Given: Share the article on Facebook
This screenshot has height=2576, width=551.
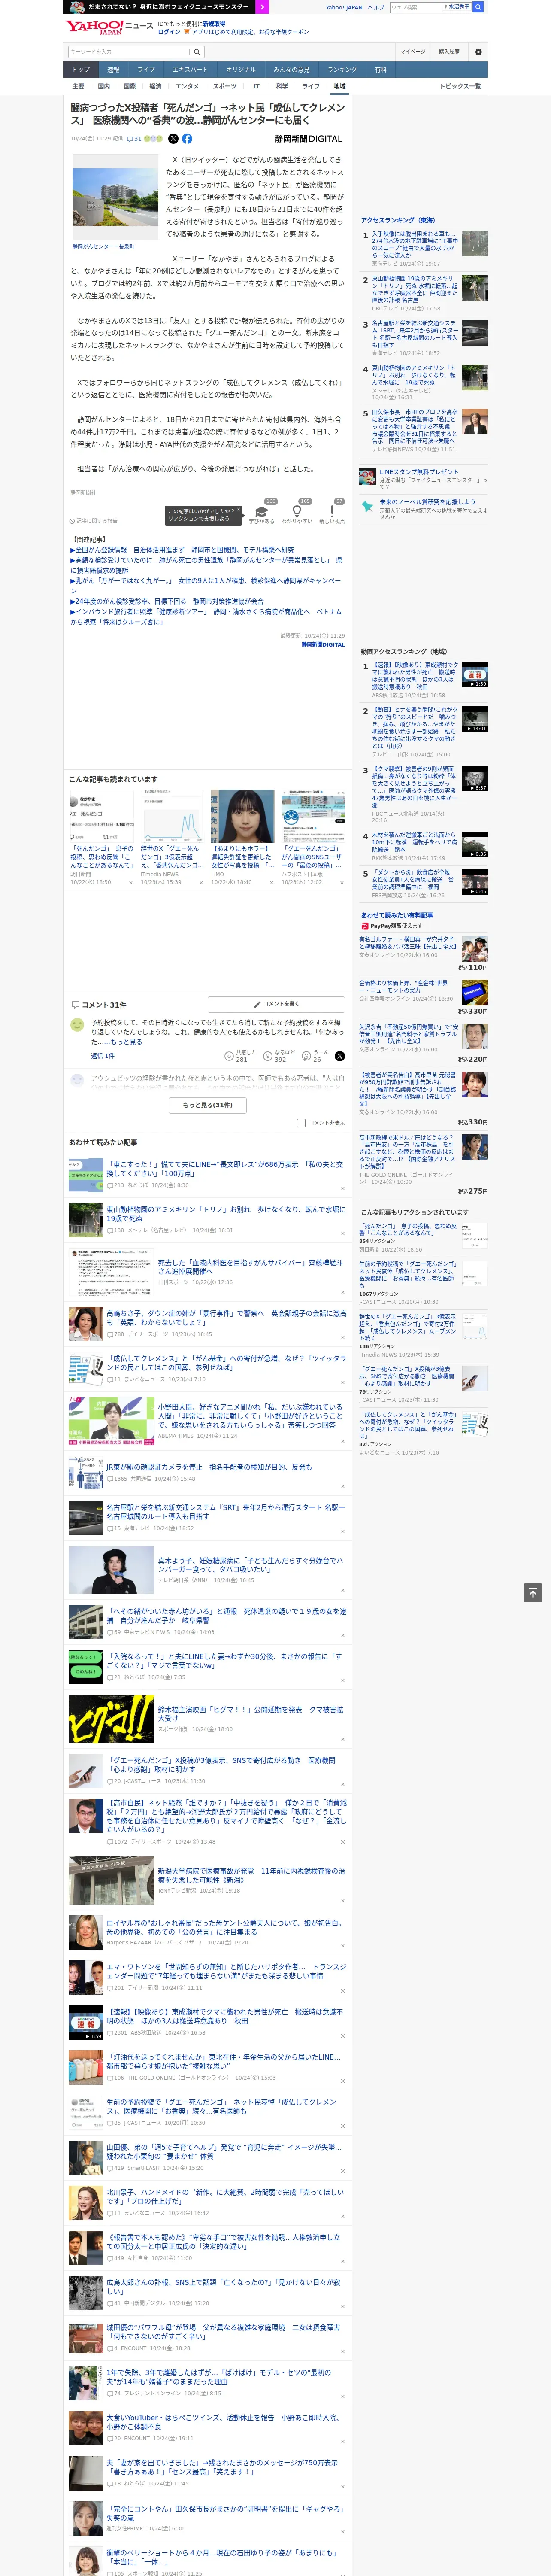Looking at the screenshot, I should [x=187, y=139].
